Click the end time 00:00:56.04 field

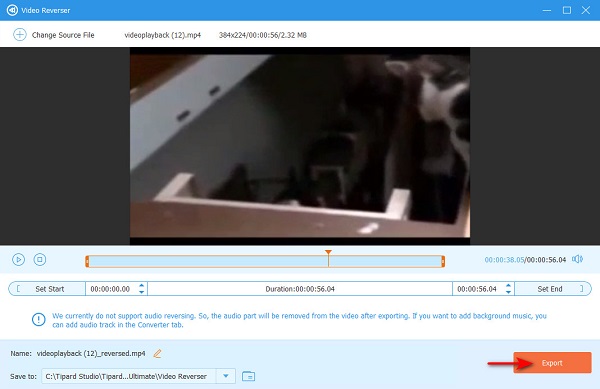pyautogui.click(x=478, y=289)
